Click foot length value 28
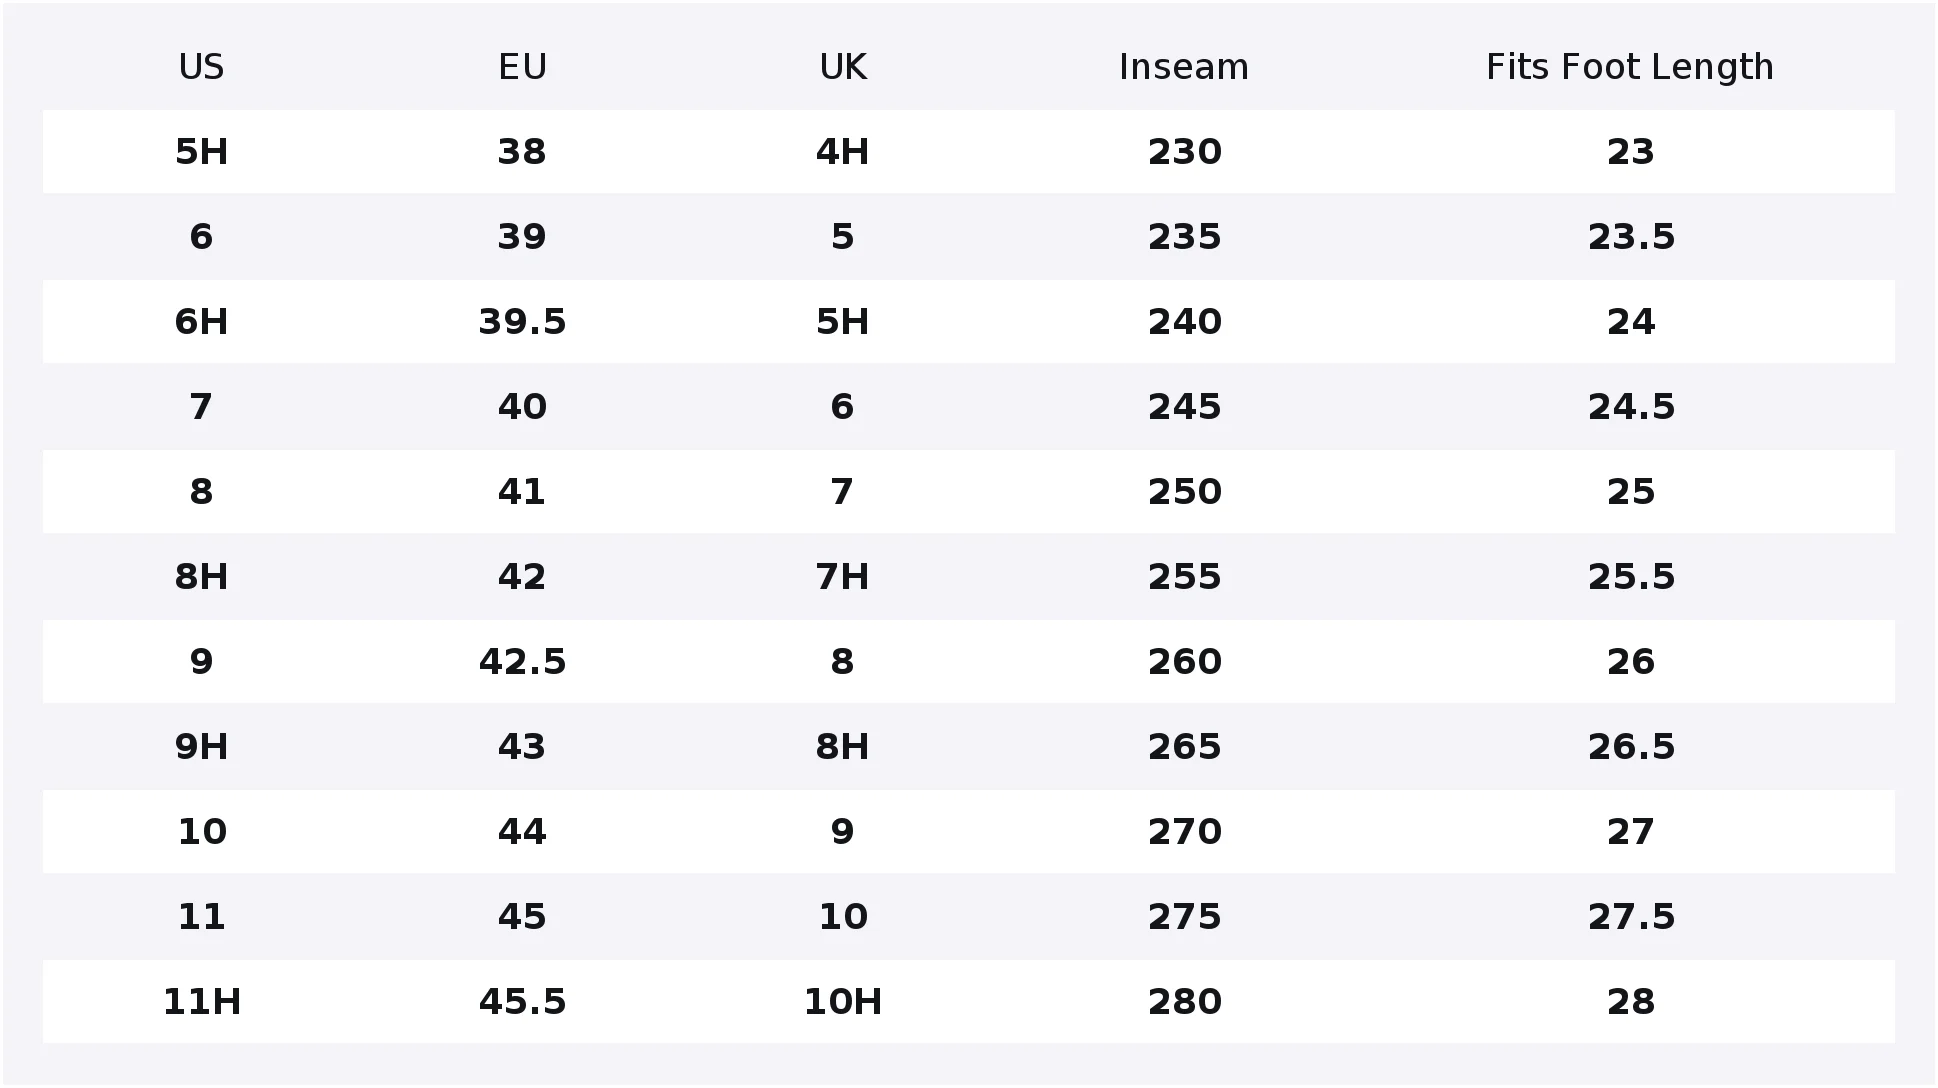 [1631, 1002]
